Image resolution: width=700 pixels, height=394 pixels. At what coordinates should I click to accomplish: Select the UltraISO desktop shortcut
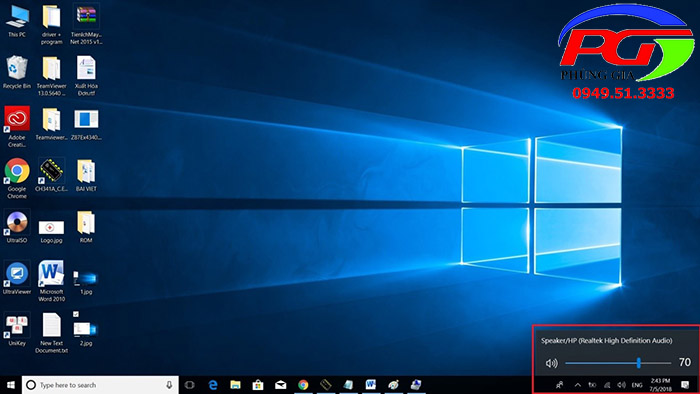pyautogui.click(x=17, y=227)
